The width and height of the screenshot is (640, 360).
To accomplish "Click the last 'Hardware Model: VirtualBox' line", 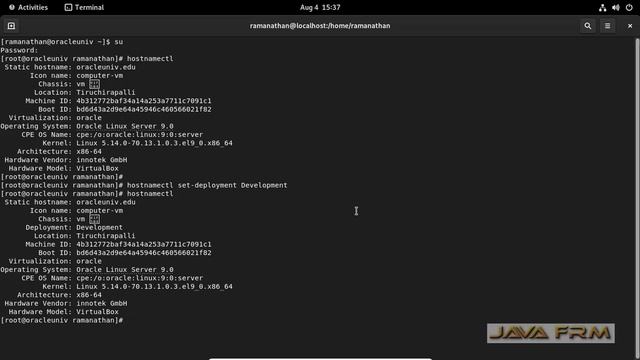I will [x=64, y=312].
